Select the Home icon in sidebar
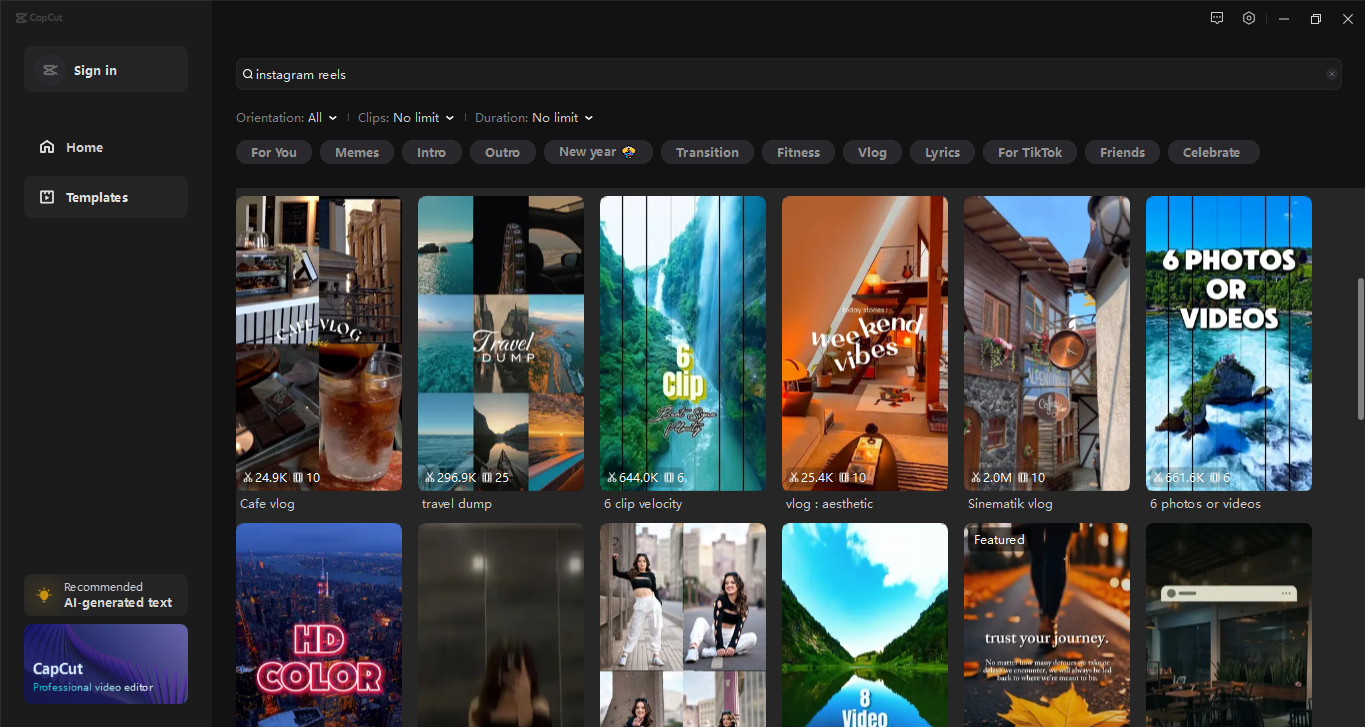Viewport: 1365px width, 727px height. 47,146
